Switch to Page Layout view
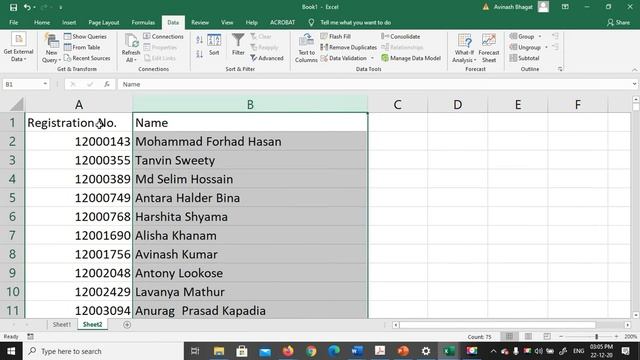Viewport: 640px width, 360px height. 528,336
